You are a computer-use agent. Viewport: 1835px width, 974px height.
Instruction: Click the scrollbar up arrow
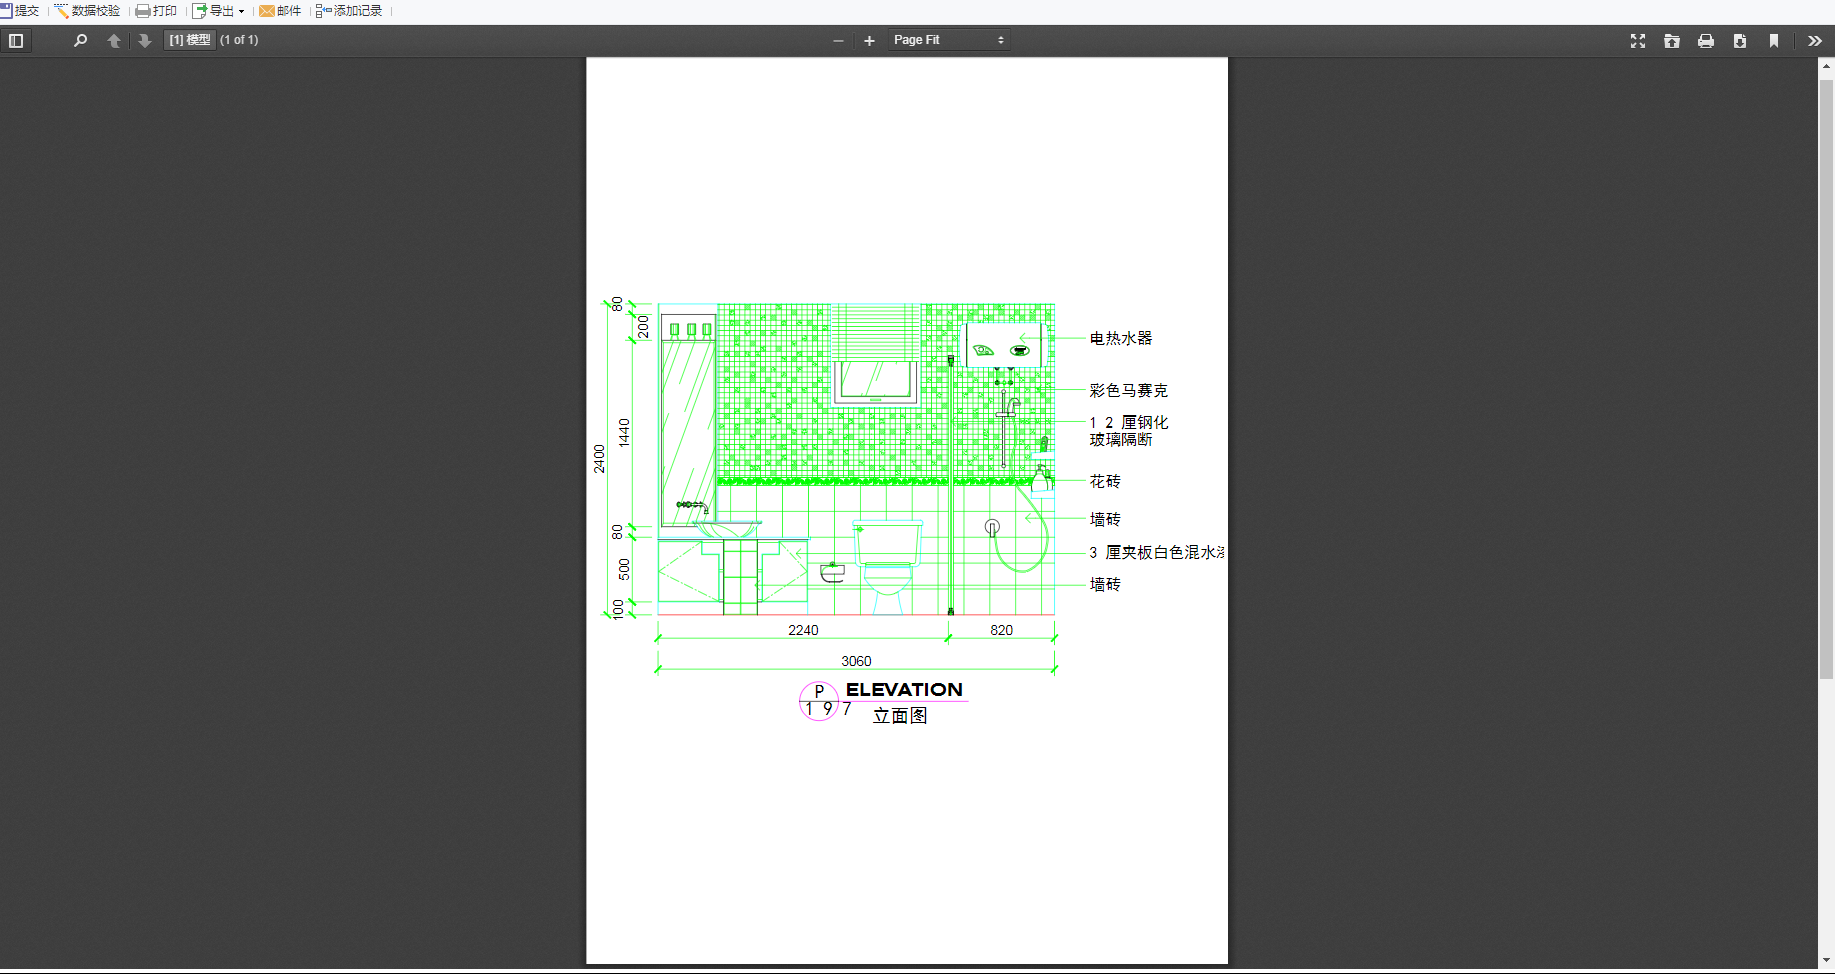[1826, 66]
